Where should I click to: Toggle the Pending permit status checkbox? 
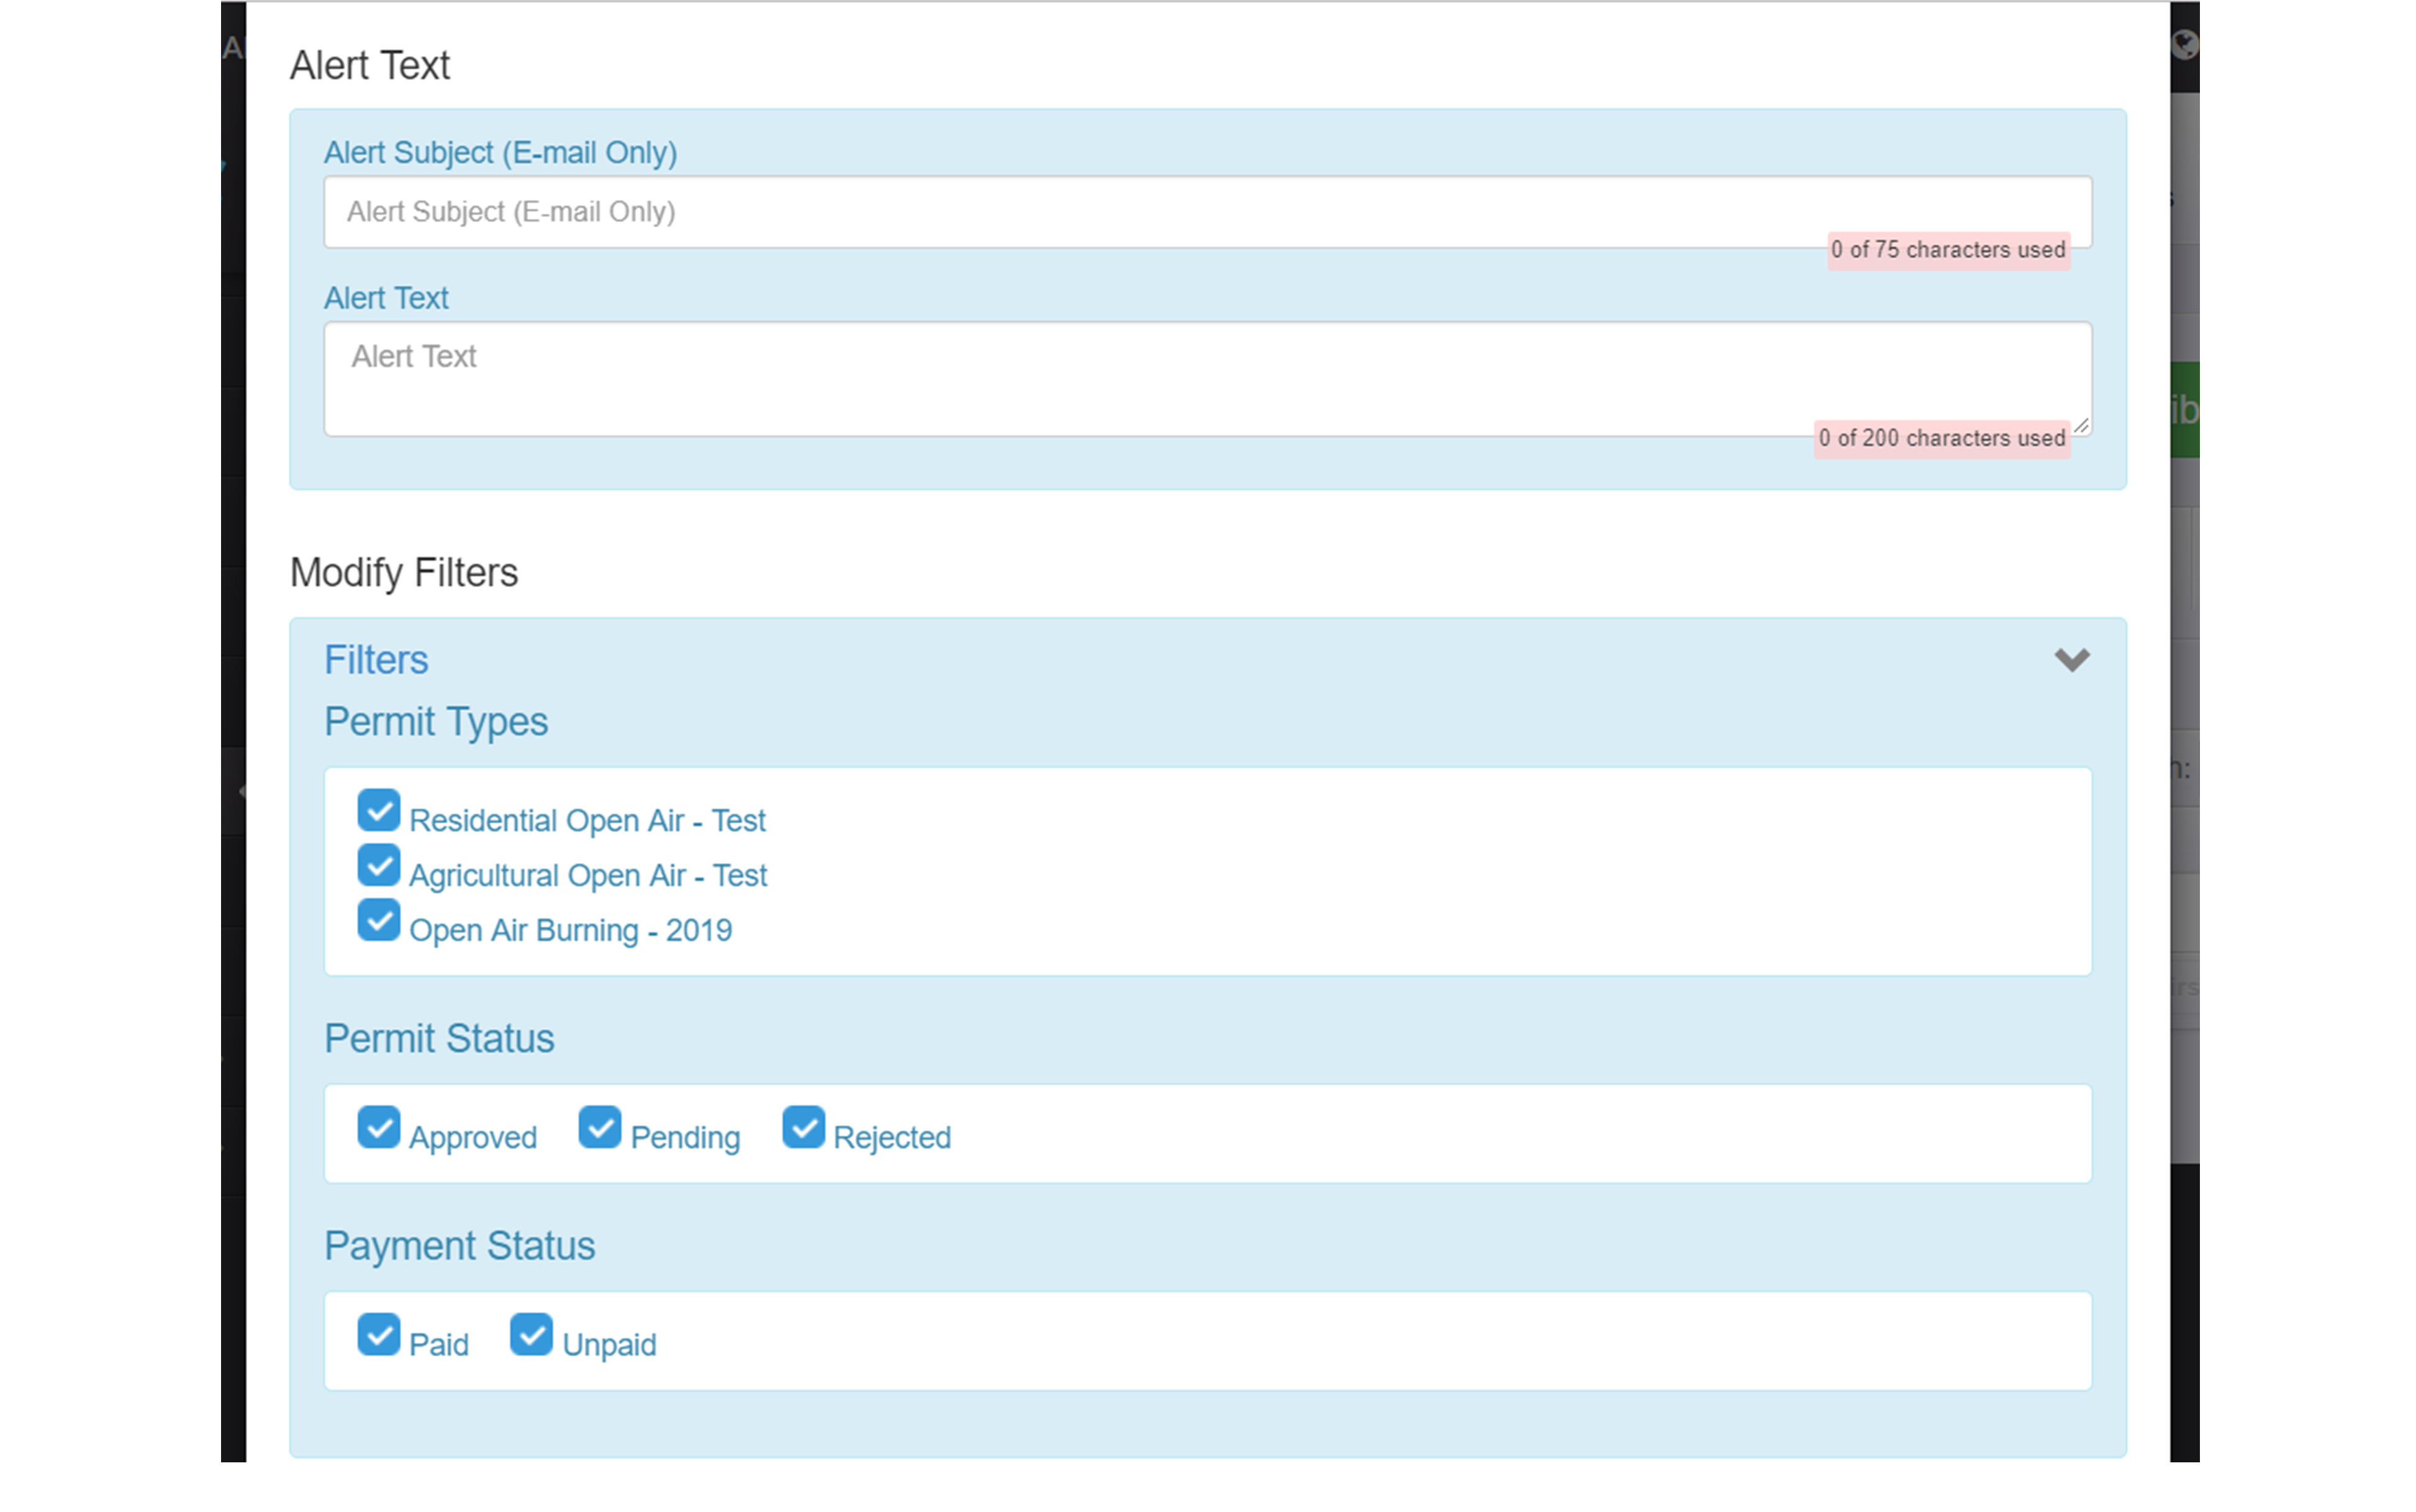click(x=600, y=1127)
